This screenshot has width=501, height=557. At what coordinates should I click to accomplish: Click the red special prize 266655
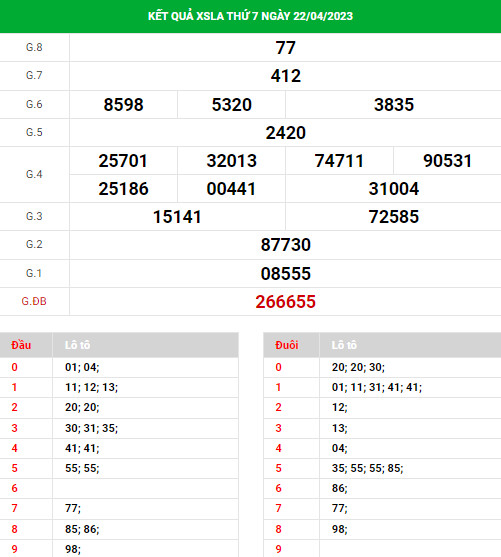[x=285, y=302]
